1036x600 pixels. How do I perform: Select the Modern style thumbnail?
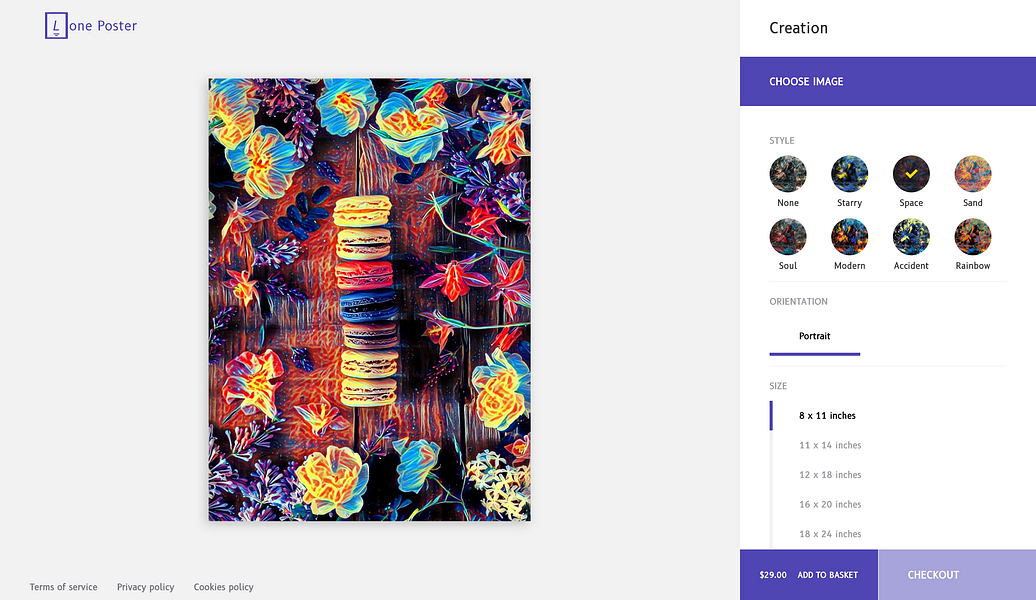tap(849, 238)
